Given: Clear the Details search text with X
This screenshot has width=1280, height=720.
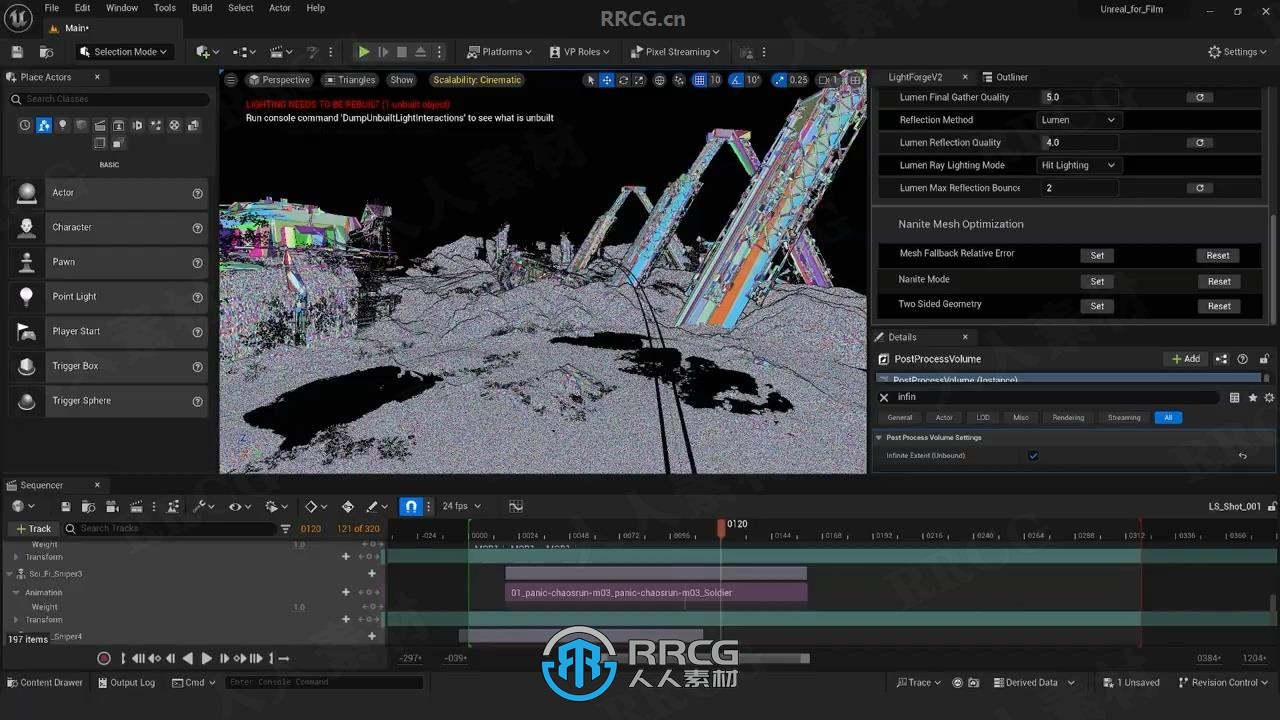Looking at the screenshot, I should point(884,398).
